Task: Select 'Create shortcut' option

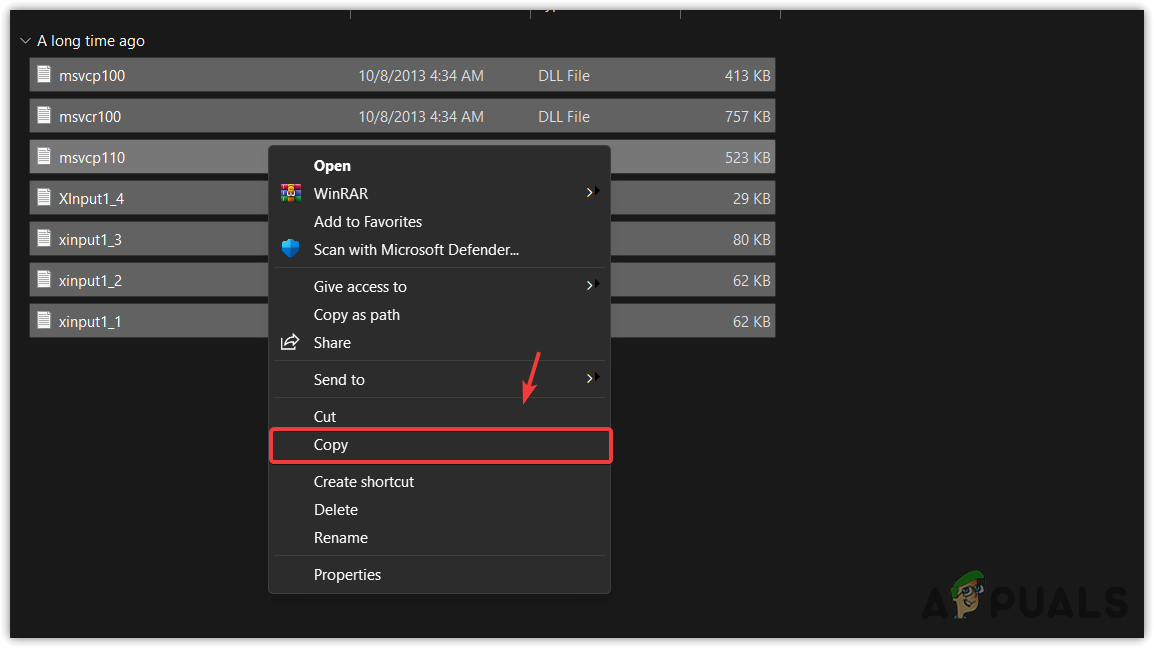Action: click(363, 481)
